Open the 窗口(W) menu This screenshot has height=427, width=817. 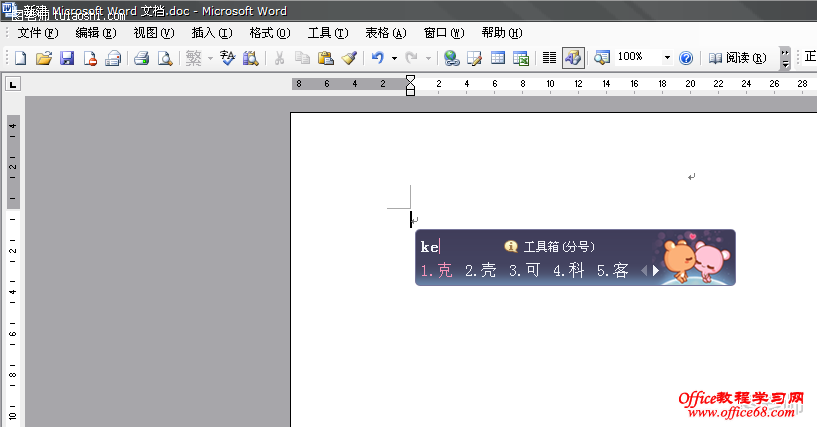tap(444, 33)
